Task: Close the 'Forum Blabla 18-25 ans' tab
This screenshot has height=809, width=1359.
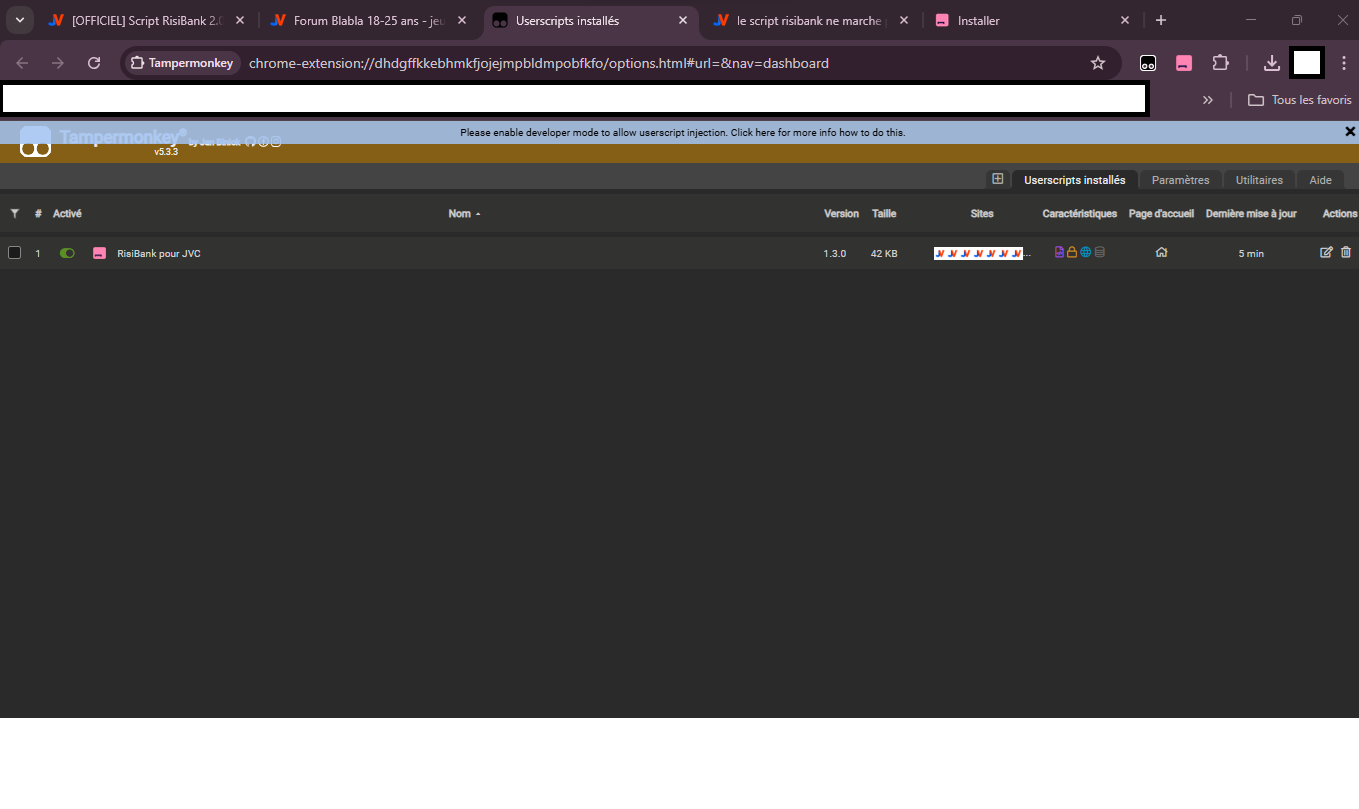Action: [x=461, y=20]
